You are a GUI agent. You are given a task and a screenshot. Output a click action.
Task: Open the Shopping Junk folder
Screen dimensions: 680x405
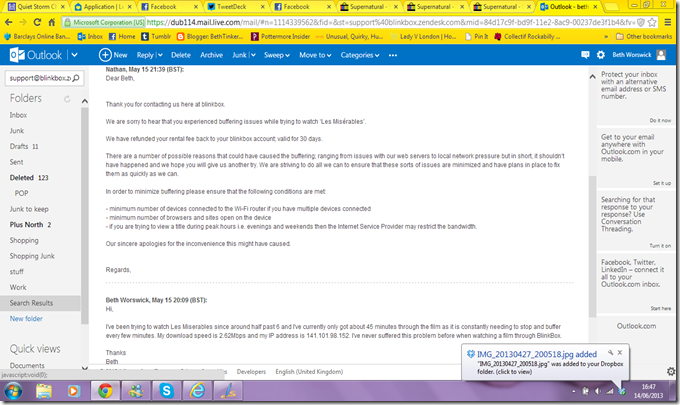(32, 256)
